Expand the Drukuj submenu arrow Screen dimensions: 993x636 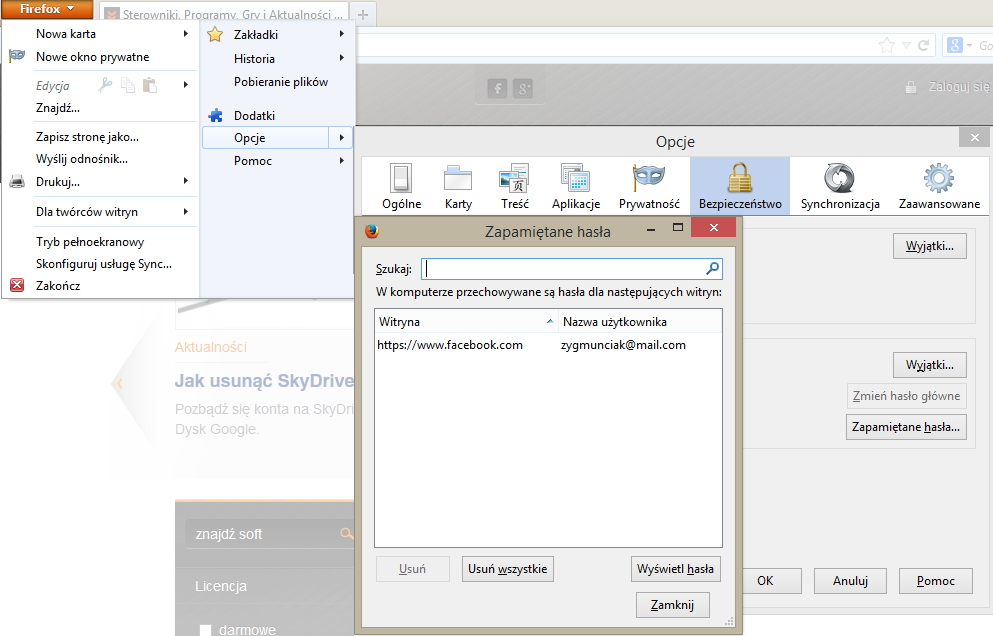click(186, 181)
